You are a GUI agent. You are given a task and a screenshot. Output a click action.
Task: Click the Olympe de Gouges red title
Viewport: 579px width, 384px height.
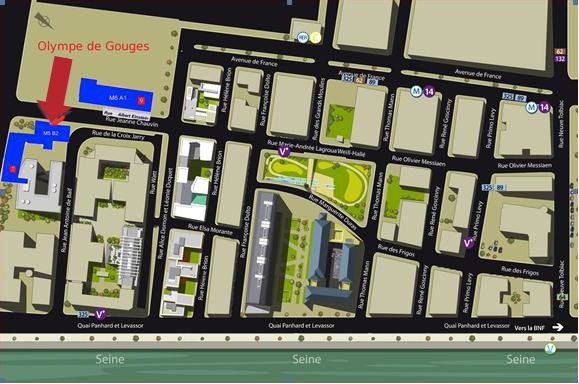click(93, 46)
